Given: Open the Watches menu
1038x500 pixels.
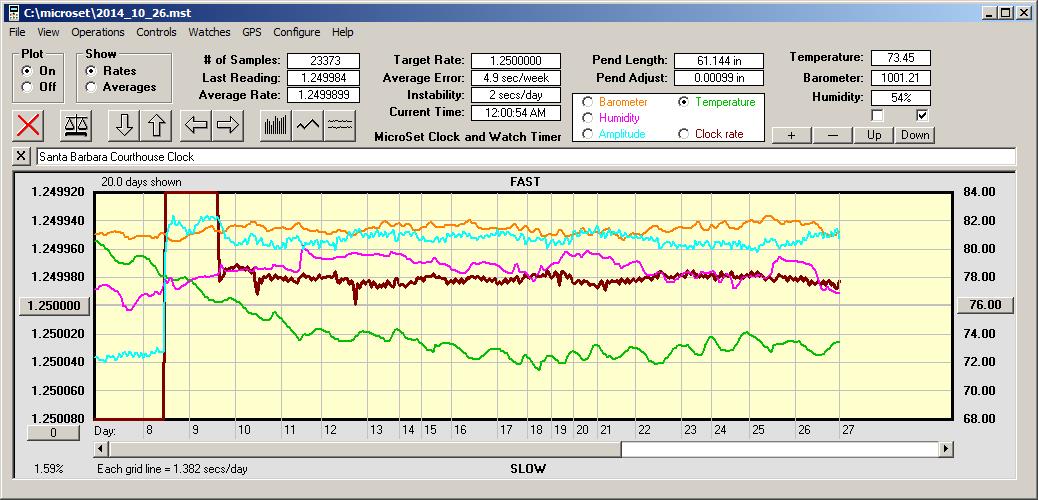Looking at the screenshot, I should [x=209, y=32].
